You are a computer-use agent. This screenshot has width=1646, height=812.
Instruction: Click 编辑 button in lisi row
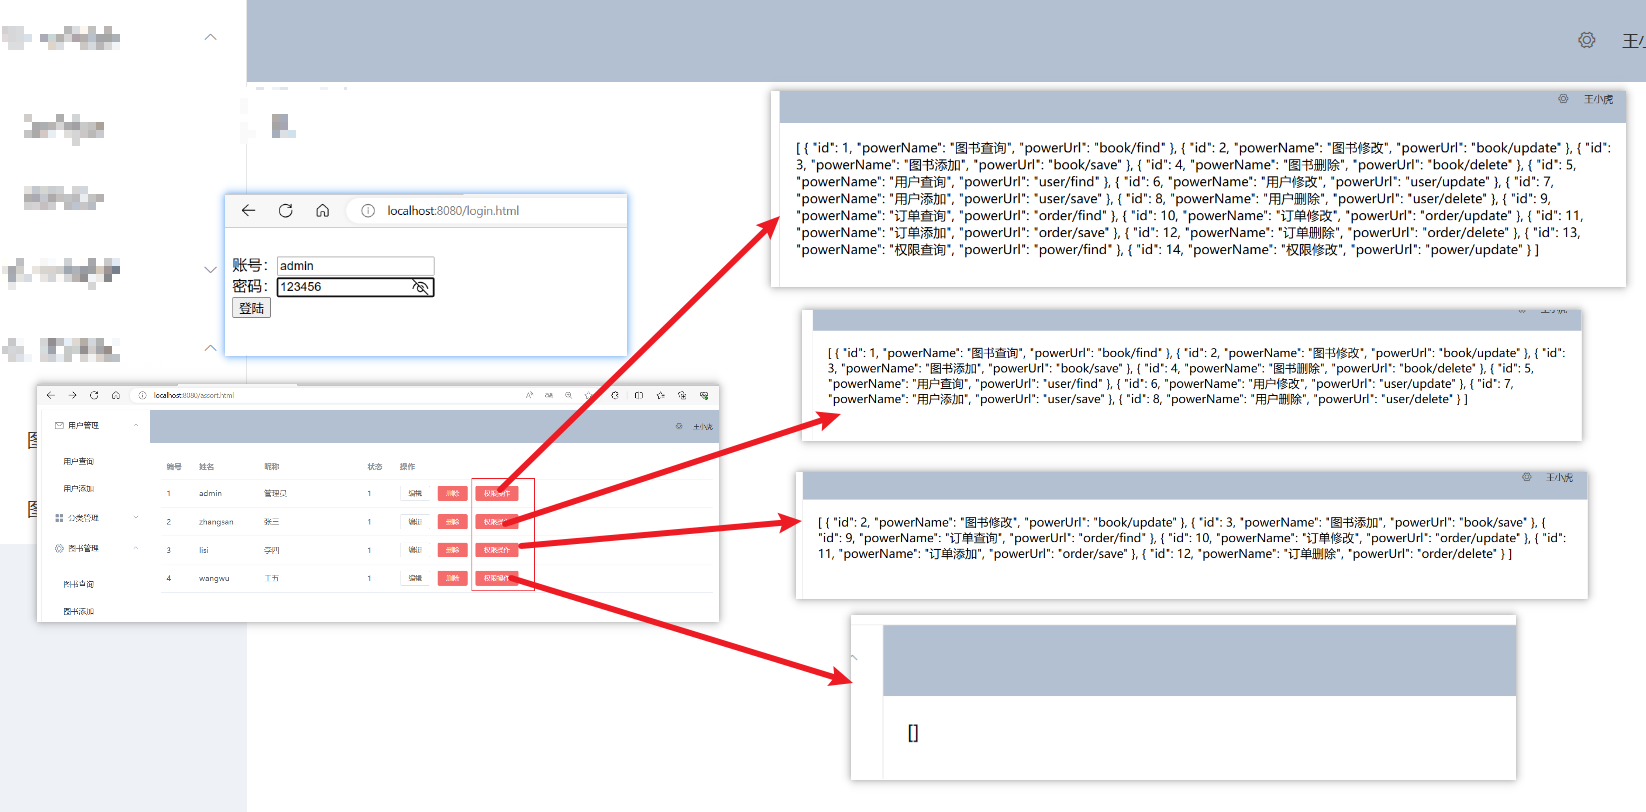pos(415,550)
